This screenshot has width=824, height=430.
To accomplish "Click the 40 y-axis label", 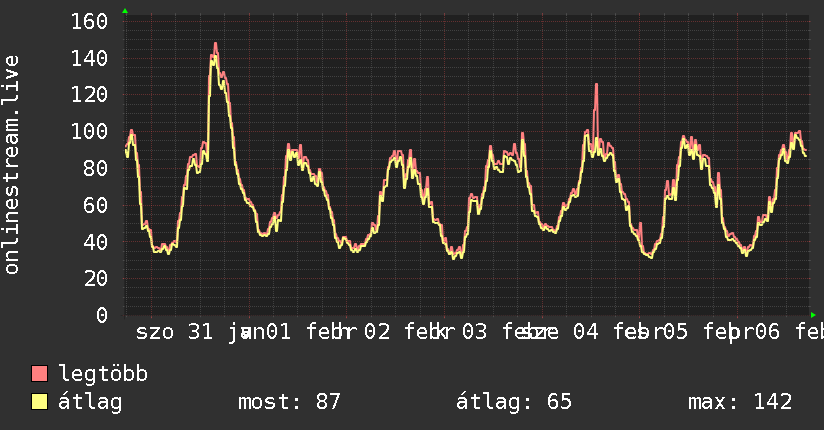I will (95, 242).
